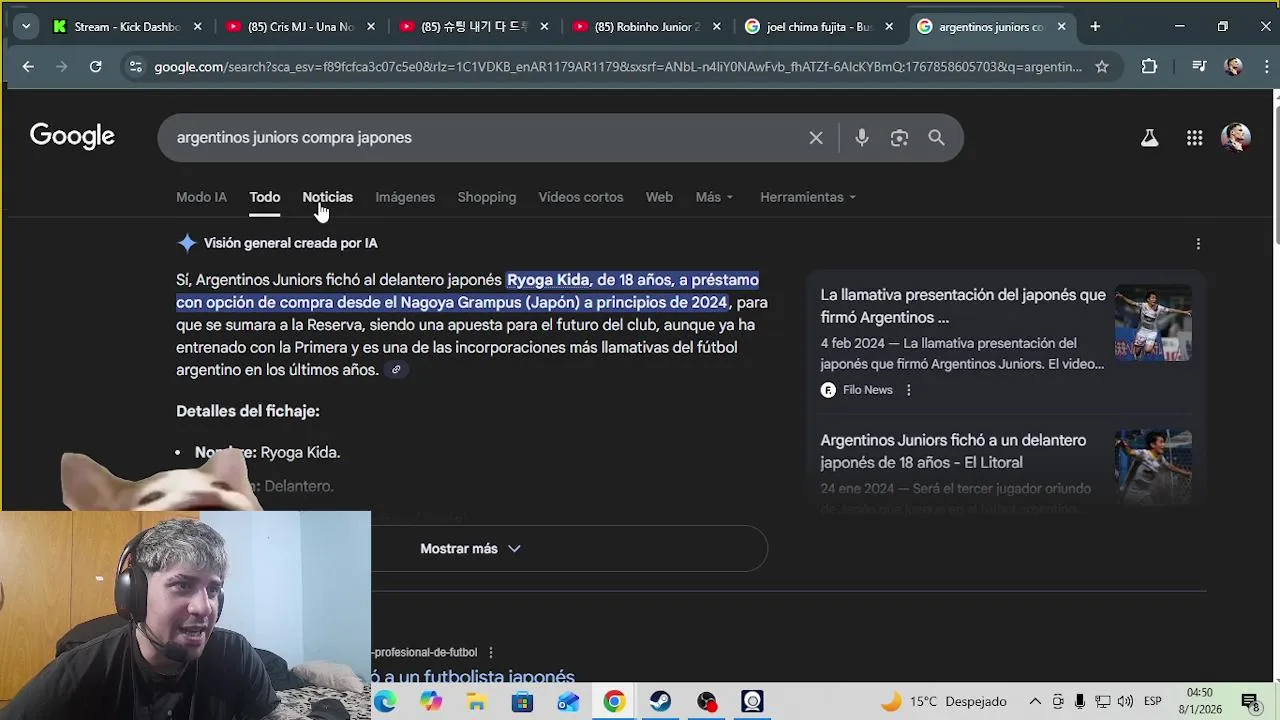Open a new browser tab
This screenshot has width=1280, height=720.
tap(1095, 27)
